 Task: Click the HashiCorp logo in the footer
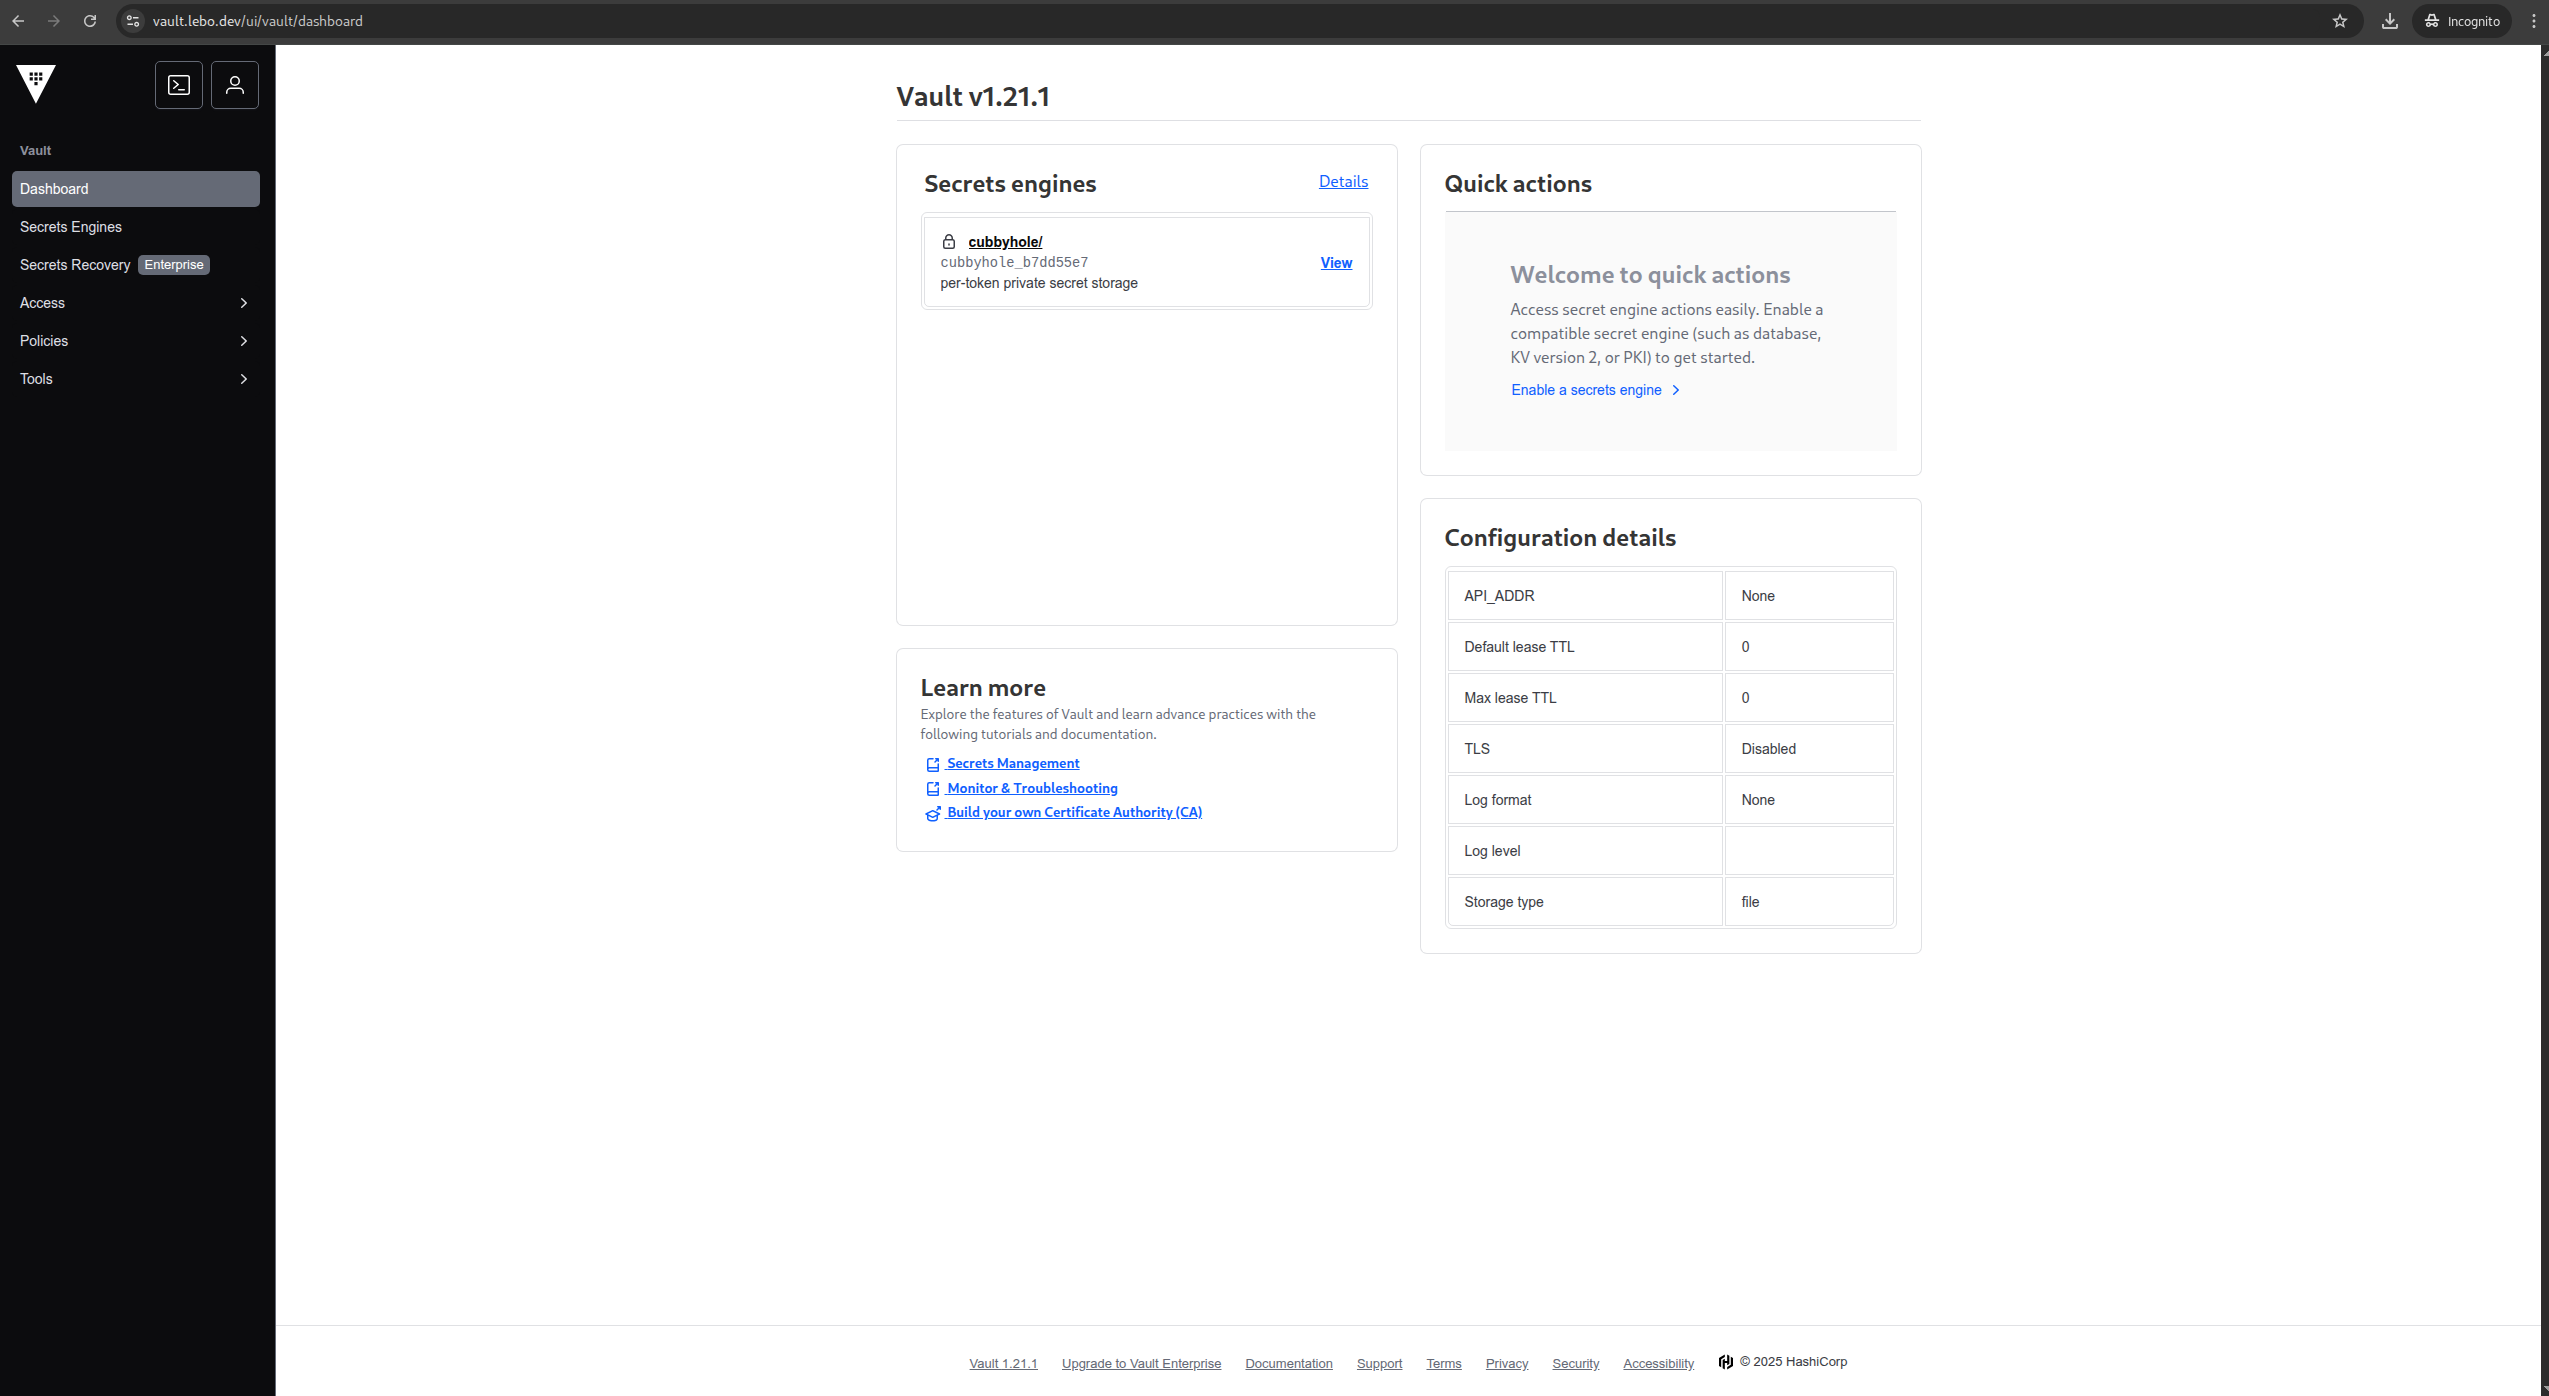(1726, 1361)
